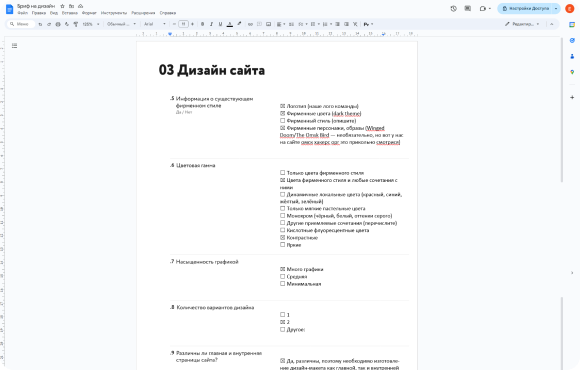
Task: Check the cloud save status icon
Action: pos(81,6)
